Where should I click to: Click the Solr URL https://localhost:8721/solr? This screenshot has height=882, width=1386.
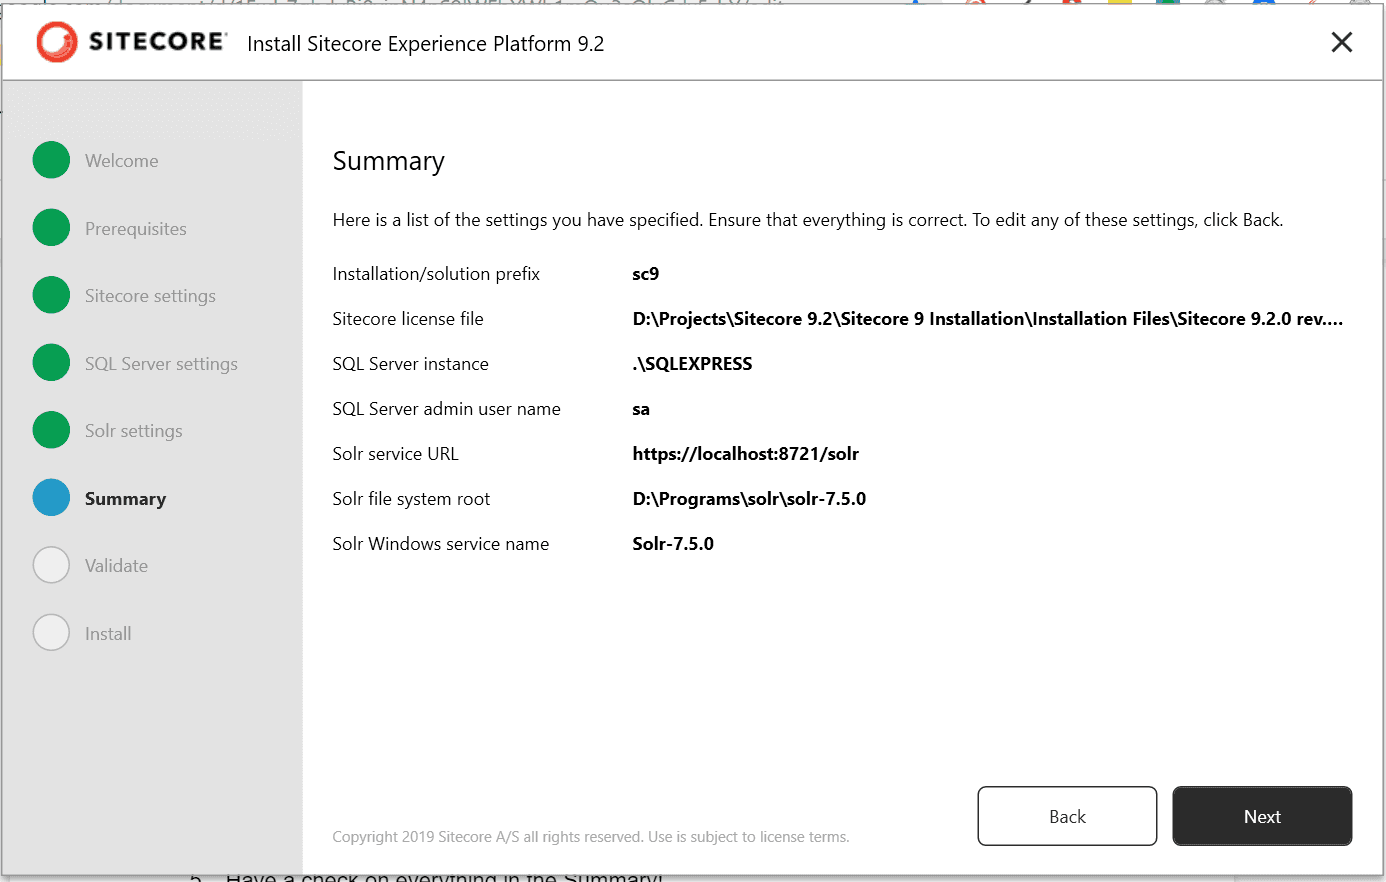click(x=746, y=454)
